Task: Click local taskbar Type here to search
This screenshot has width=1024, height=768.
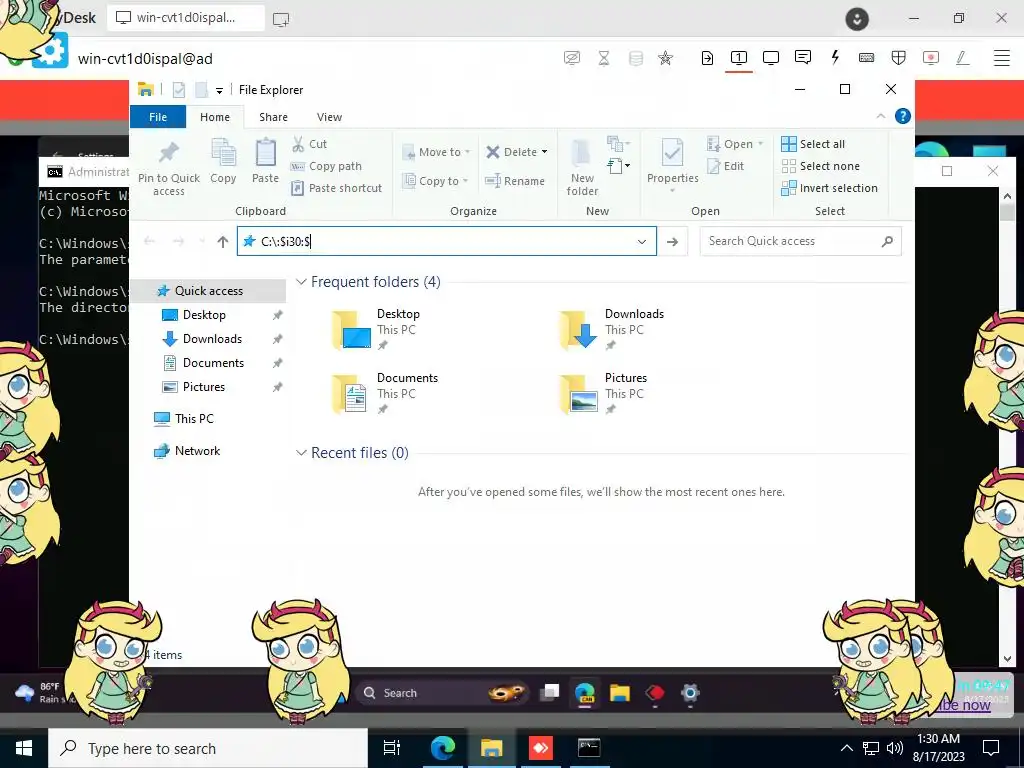Action: coord(208,748)
